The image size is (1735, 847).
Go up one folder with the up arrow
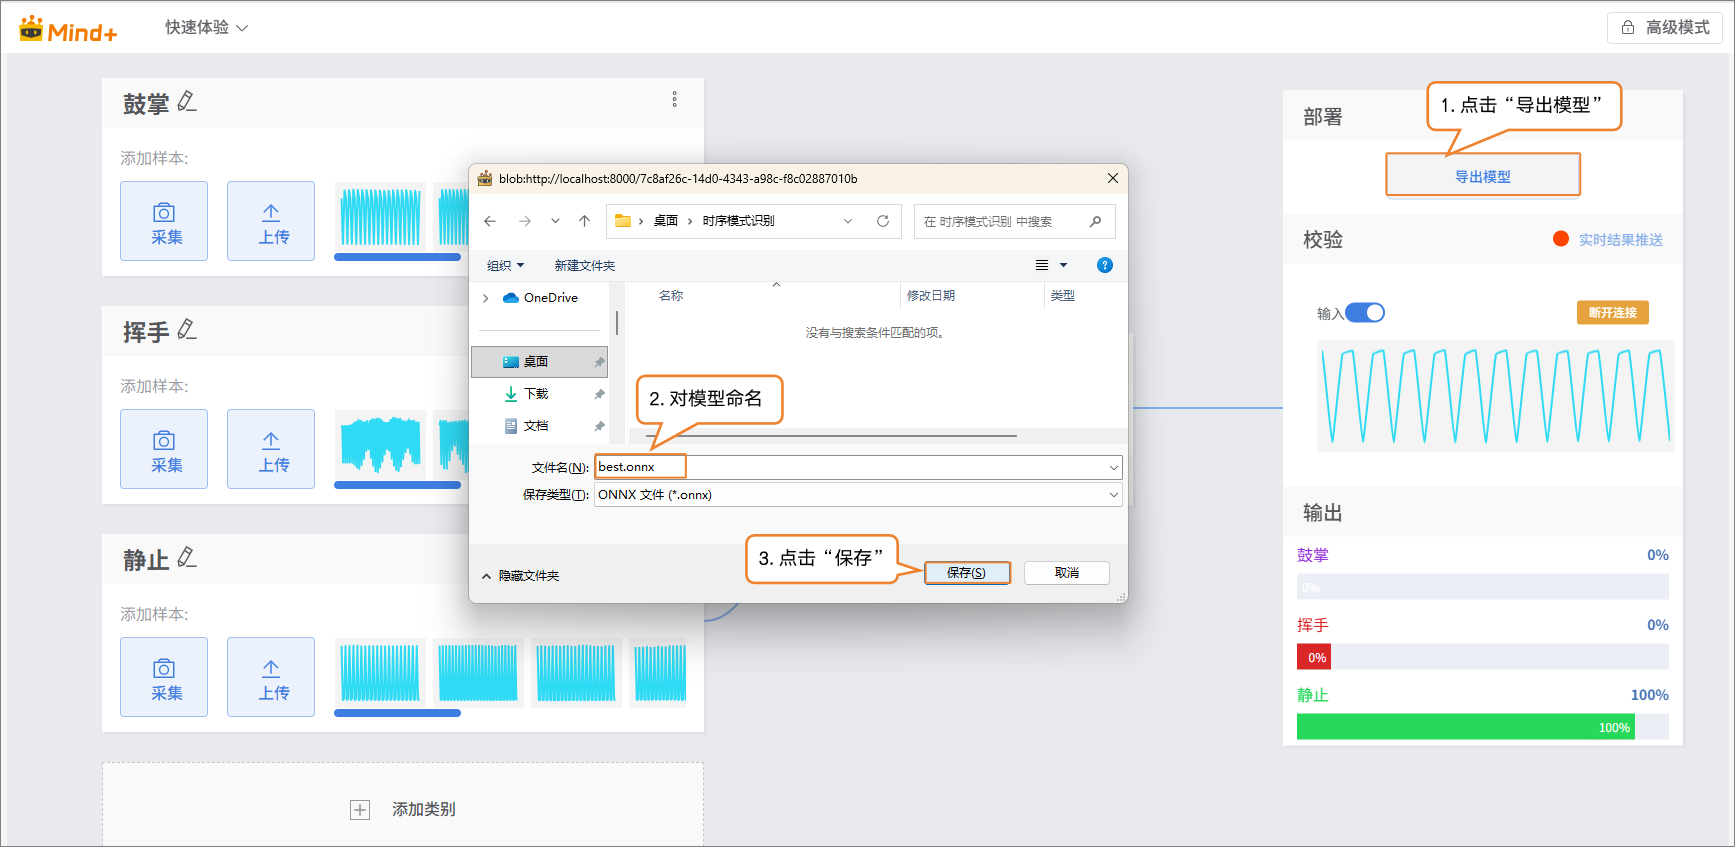coord(585,221)
